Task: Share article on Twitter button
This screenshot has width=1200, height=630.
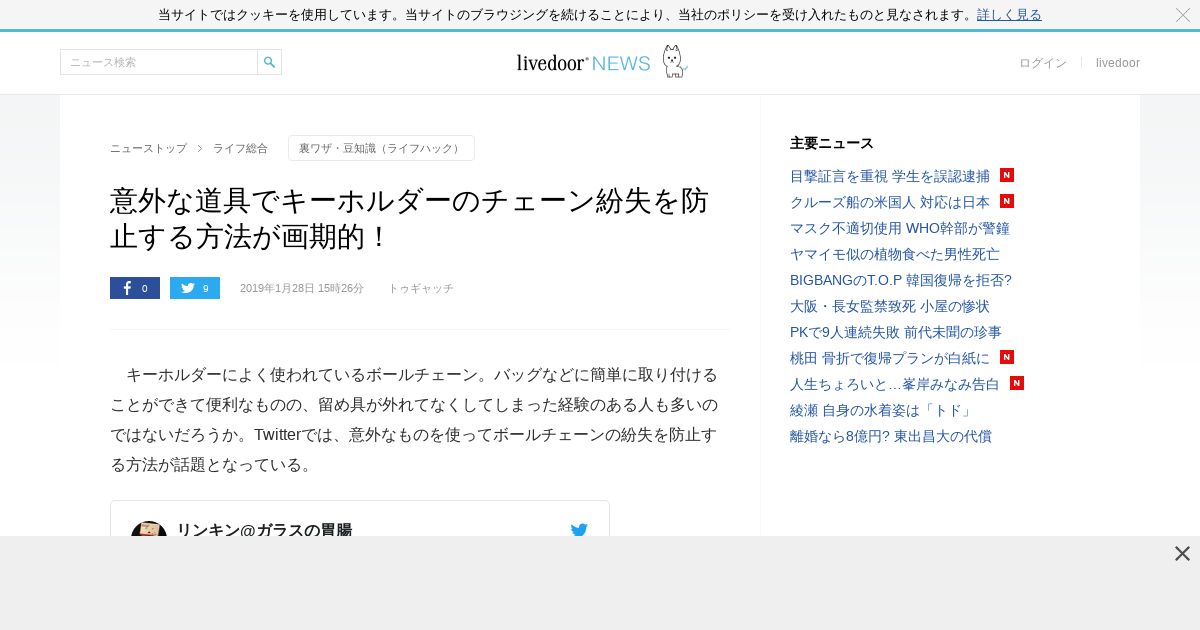Action: click(x=195, y=288)
